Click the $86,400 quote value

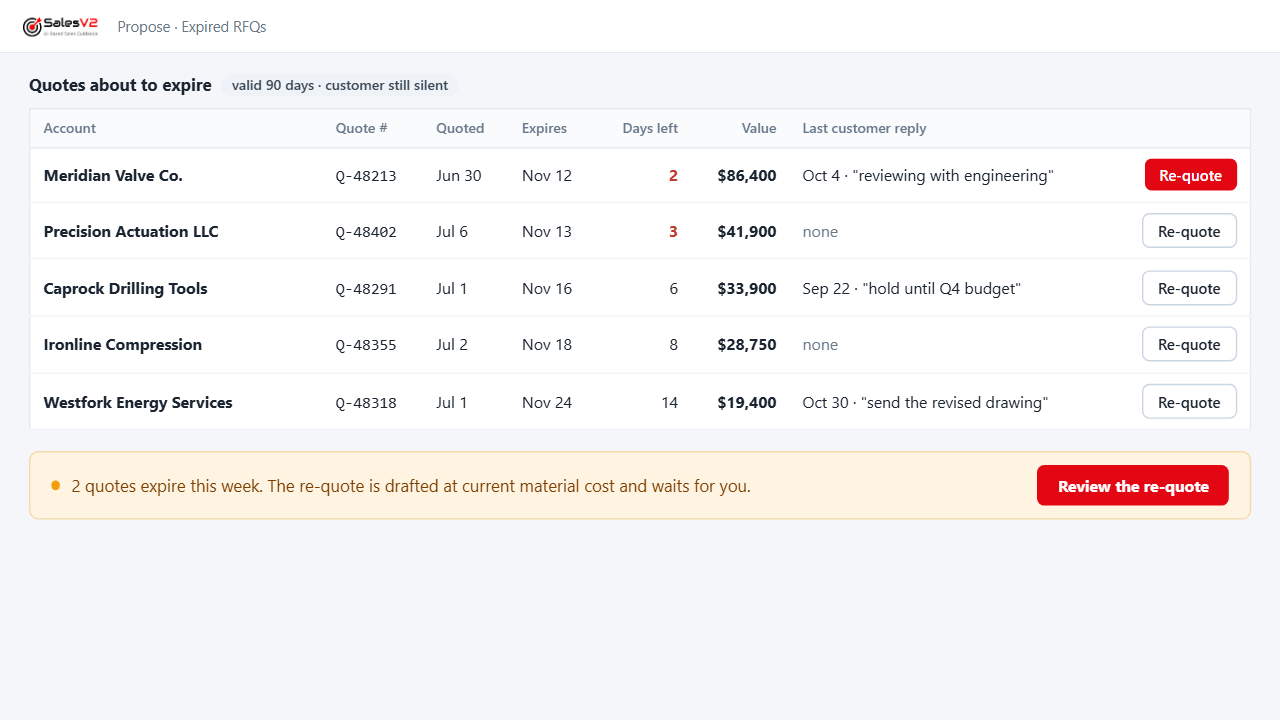pyautogui.click(x=747, y=175)
